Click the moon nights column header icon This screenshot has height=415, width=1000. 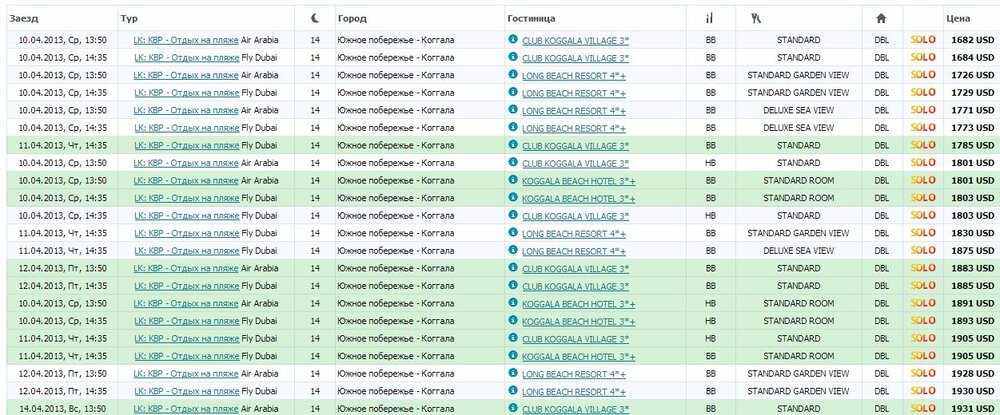(315, 18)
